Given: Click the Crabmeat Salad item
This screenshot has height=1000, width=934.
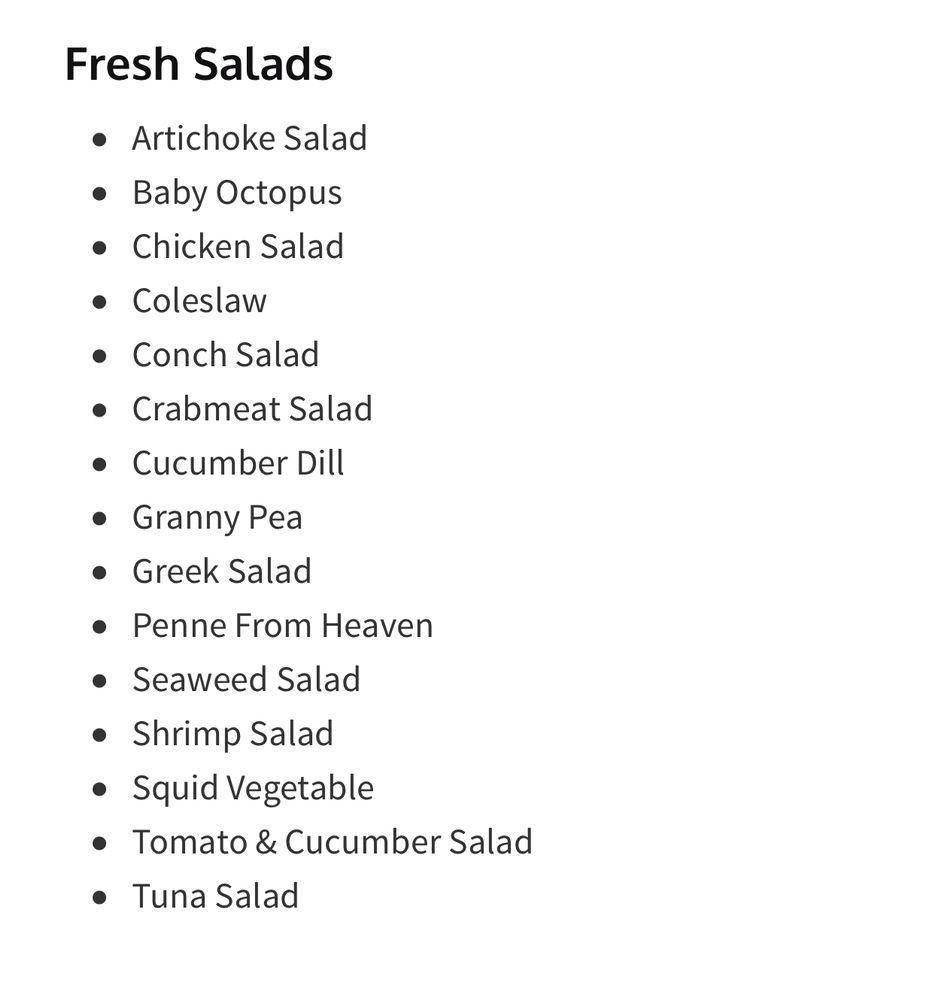Looking at the screenshot, I should 252,408.
